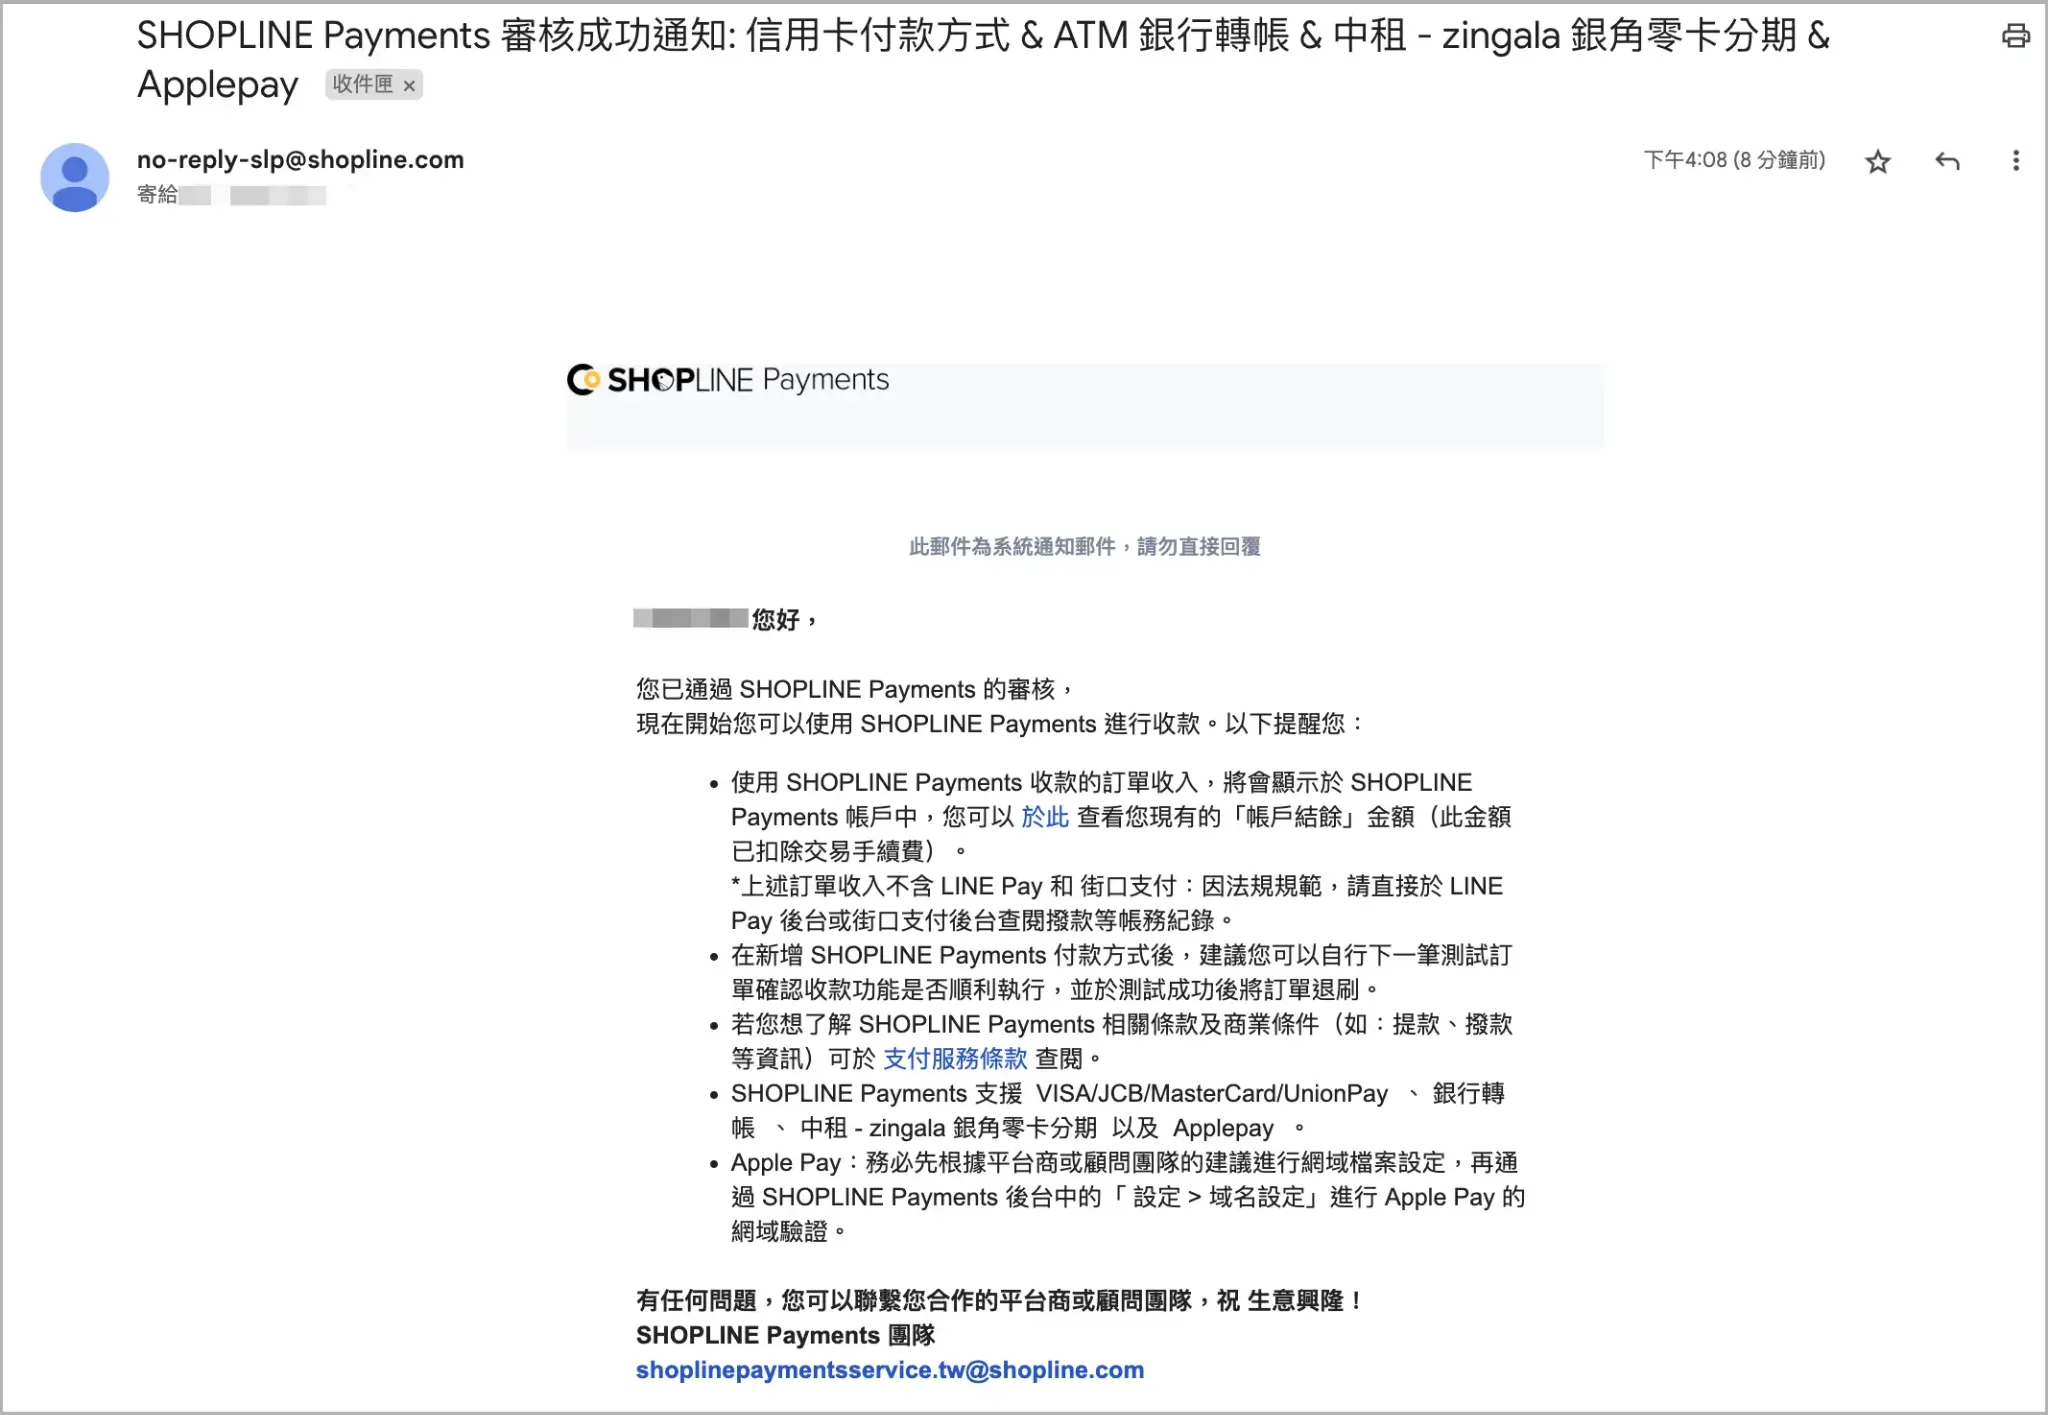Open the three-dot more options menu
Screen dimensions: 2048x1415
click(2015, 161)
